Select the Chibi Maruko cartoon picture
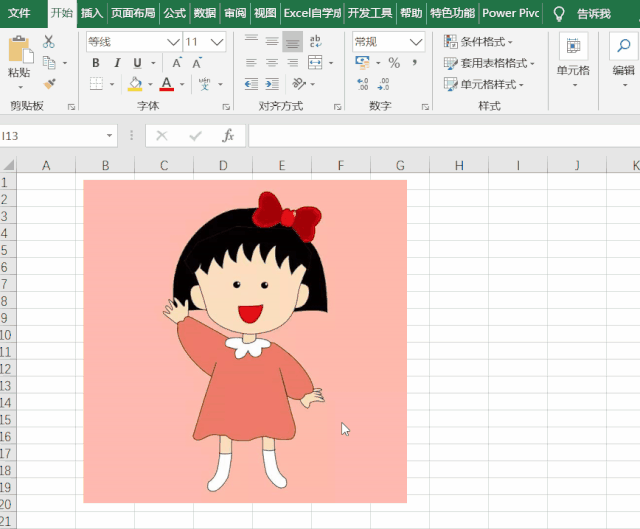The height and width of the screenshot is (529, 640). (x=245, y=341)
